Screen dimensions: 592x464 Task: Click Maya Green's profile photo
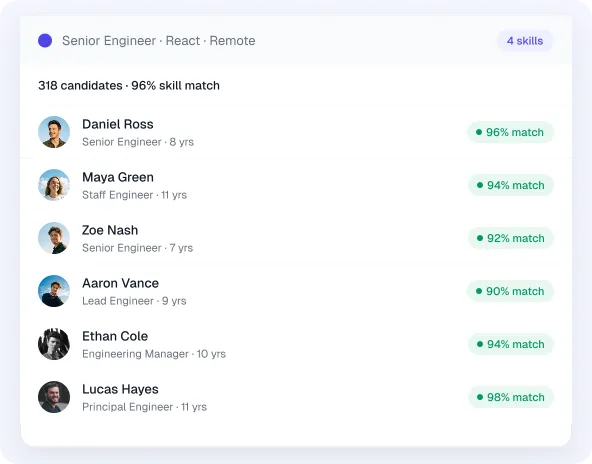tap(54, 185)
